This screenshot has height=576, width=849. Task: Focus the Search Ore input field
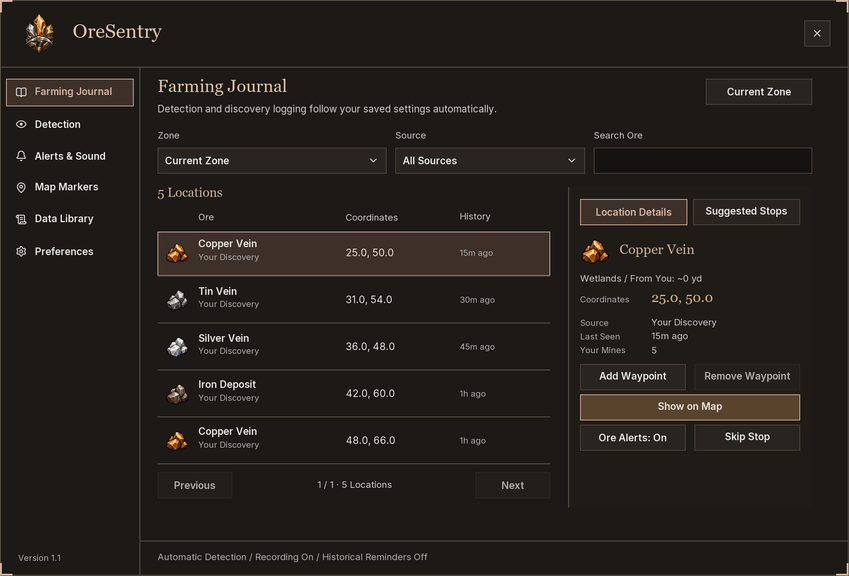[703, 161]
